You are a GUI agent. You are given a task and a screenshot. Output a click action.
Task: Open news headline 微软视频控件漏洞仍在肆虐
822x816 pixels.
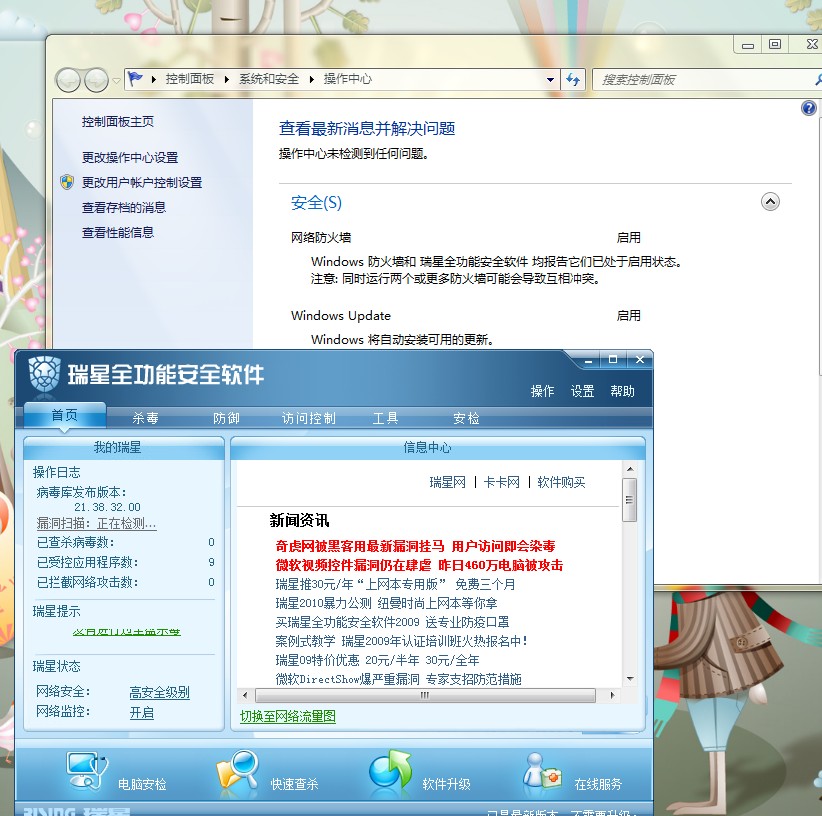tap(419, 565)
